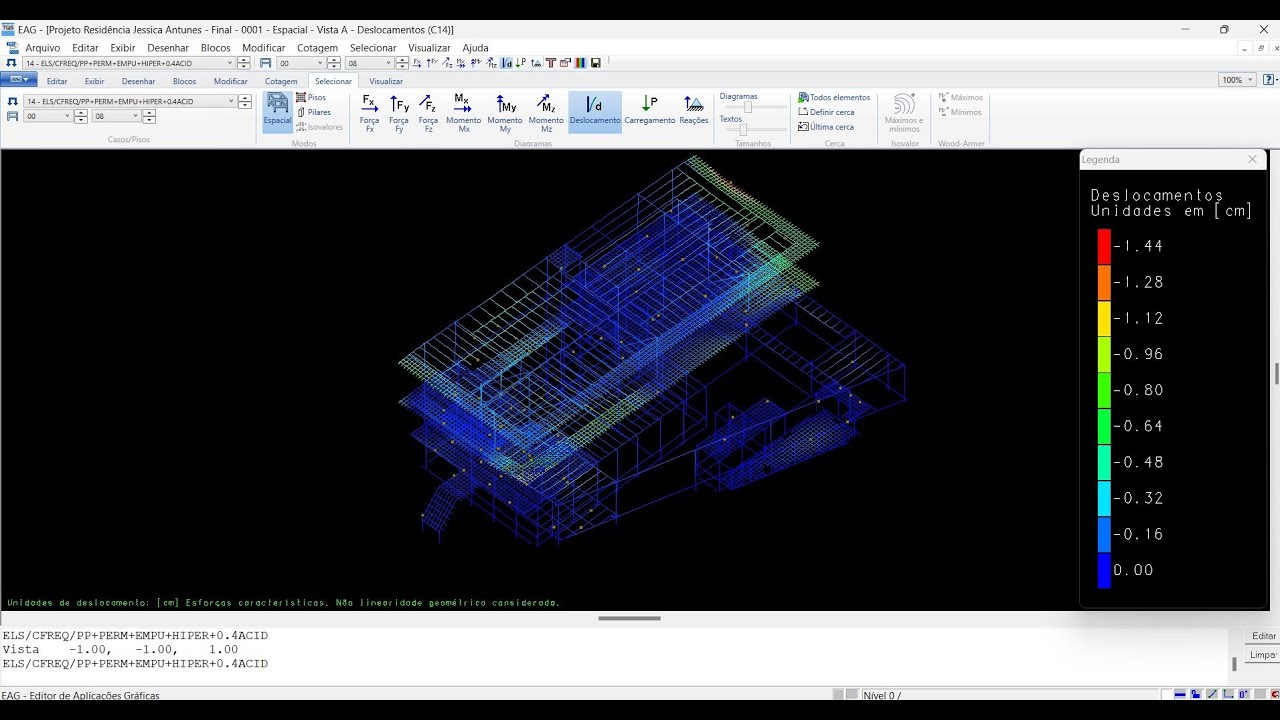The height and width of the screenshot is (720, 1280).
Task: Click the horizontal splitter grip below the viewport
Action: pos(630,618)
